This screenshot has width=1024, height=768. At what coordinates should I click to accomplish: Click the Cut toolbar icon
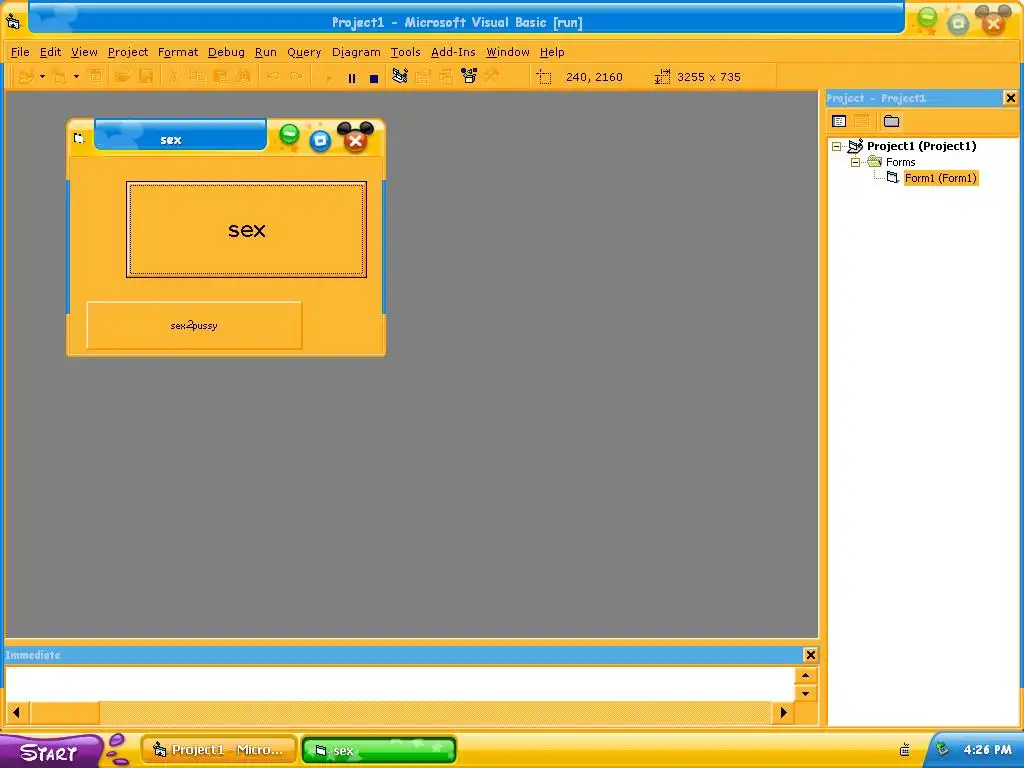click(x=174, y=76)
